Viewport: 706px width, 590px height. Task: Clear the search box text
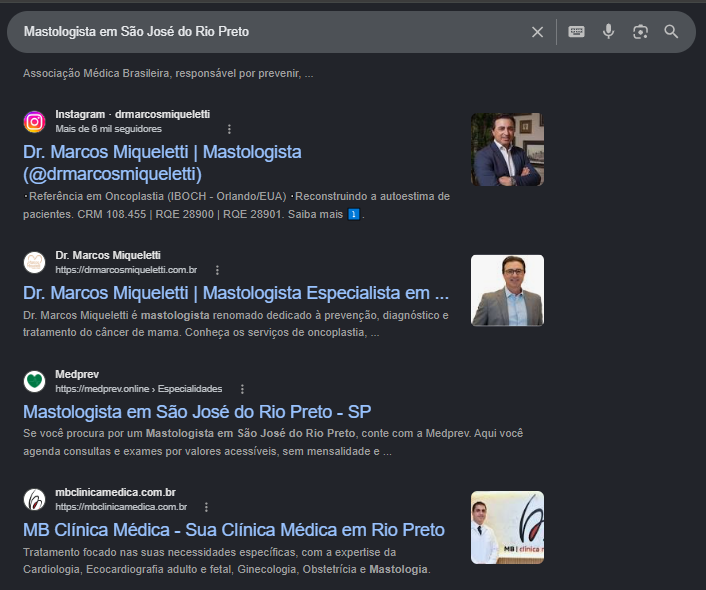537,32
